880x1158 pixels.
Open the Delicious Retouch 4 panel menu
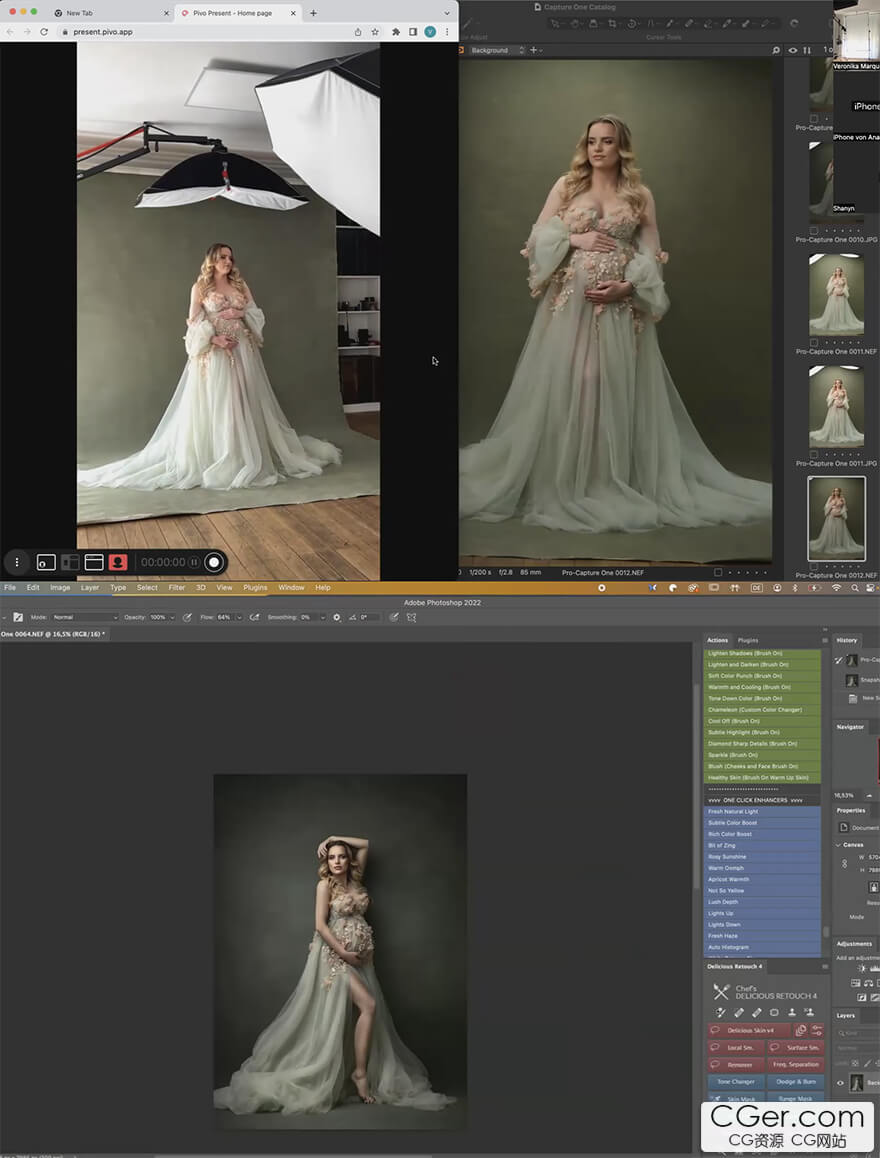click(x=825, y=966)
